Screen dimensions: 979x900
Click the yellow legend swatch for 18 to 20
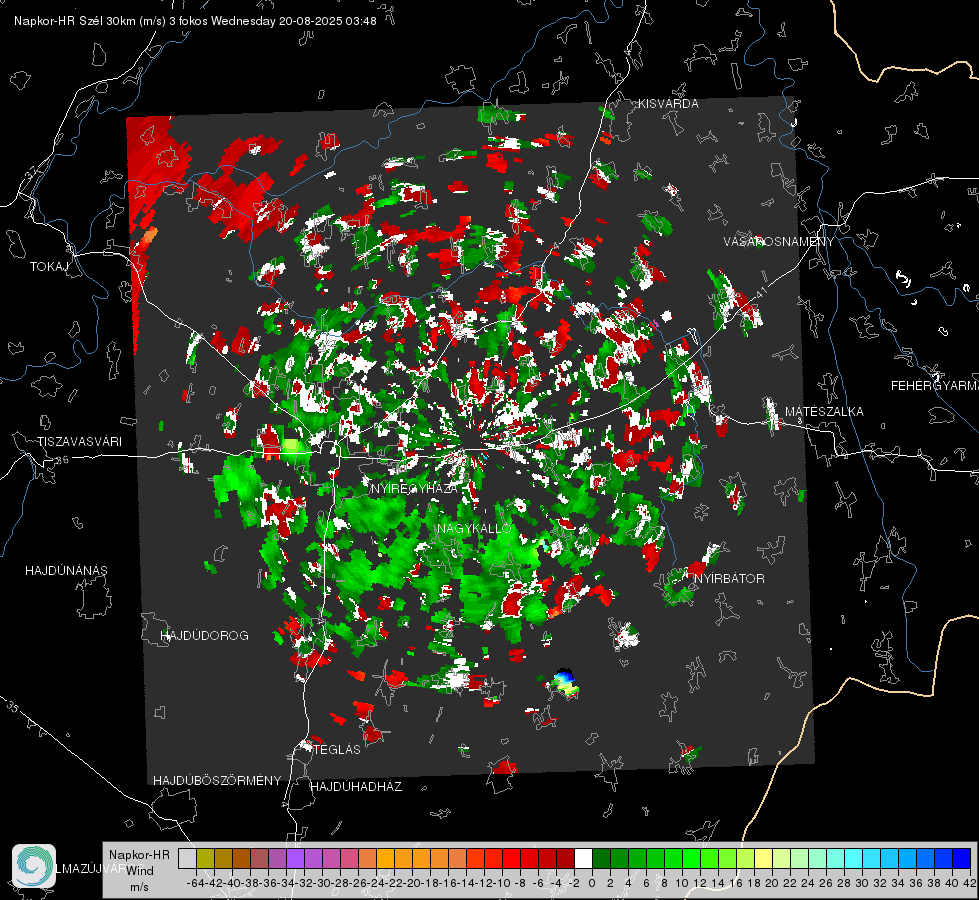[764, 859]
